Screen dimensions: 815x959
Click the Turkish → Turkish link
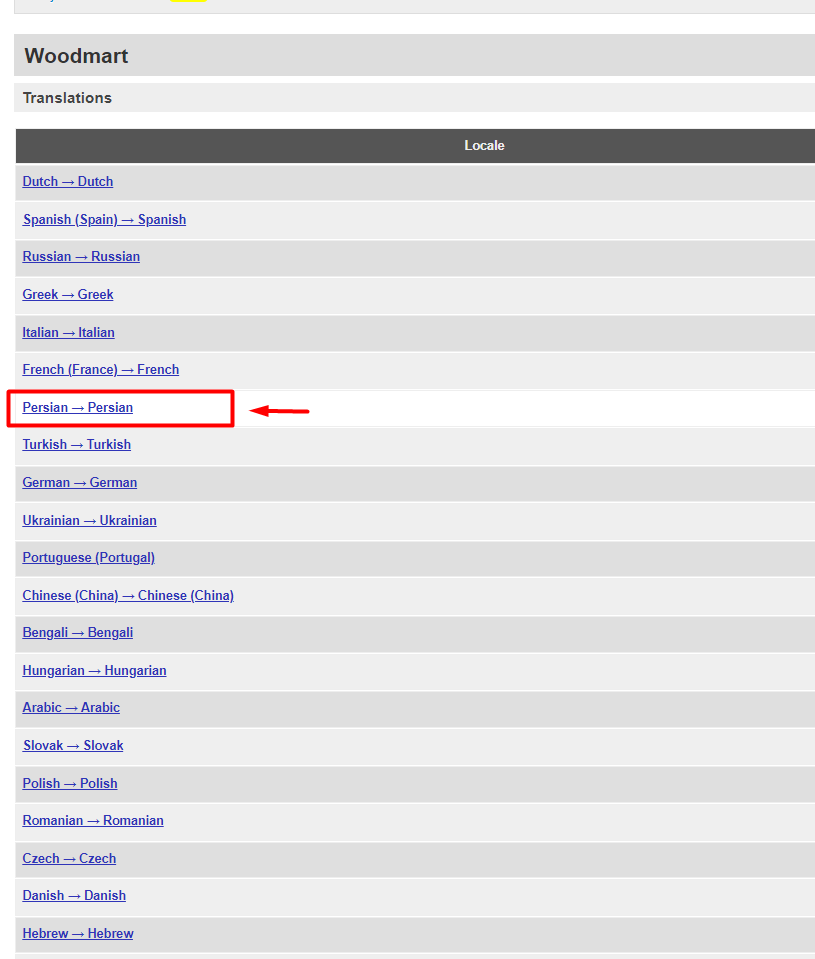pos(76,445)
